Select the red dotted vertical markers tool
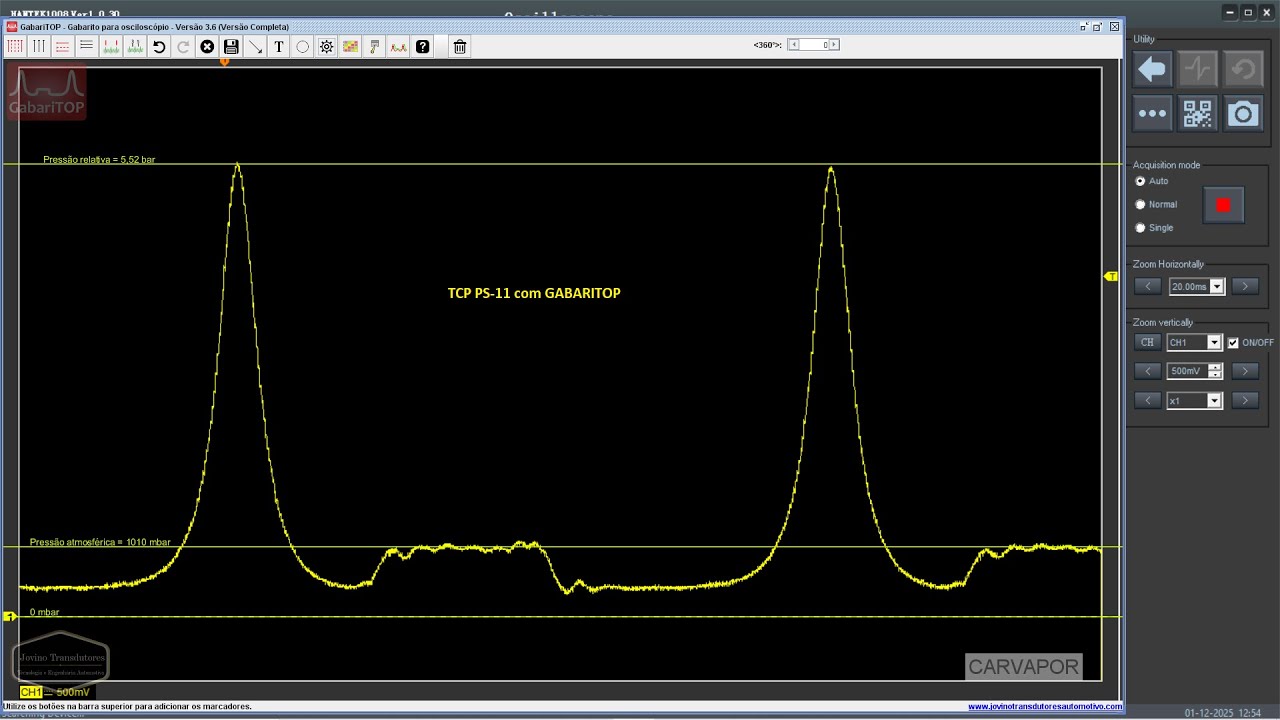 pyautogui.click(x=15, y=46)
